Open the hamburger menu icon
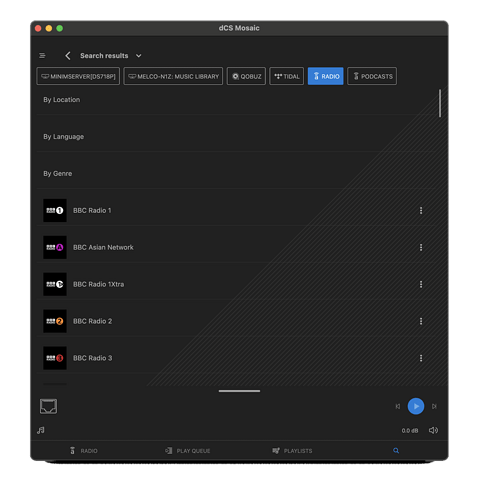The height and width of the screenshot is (500, 478). 42,56
